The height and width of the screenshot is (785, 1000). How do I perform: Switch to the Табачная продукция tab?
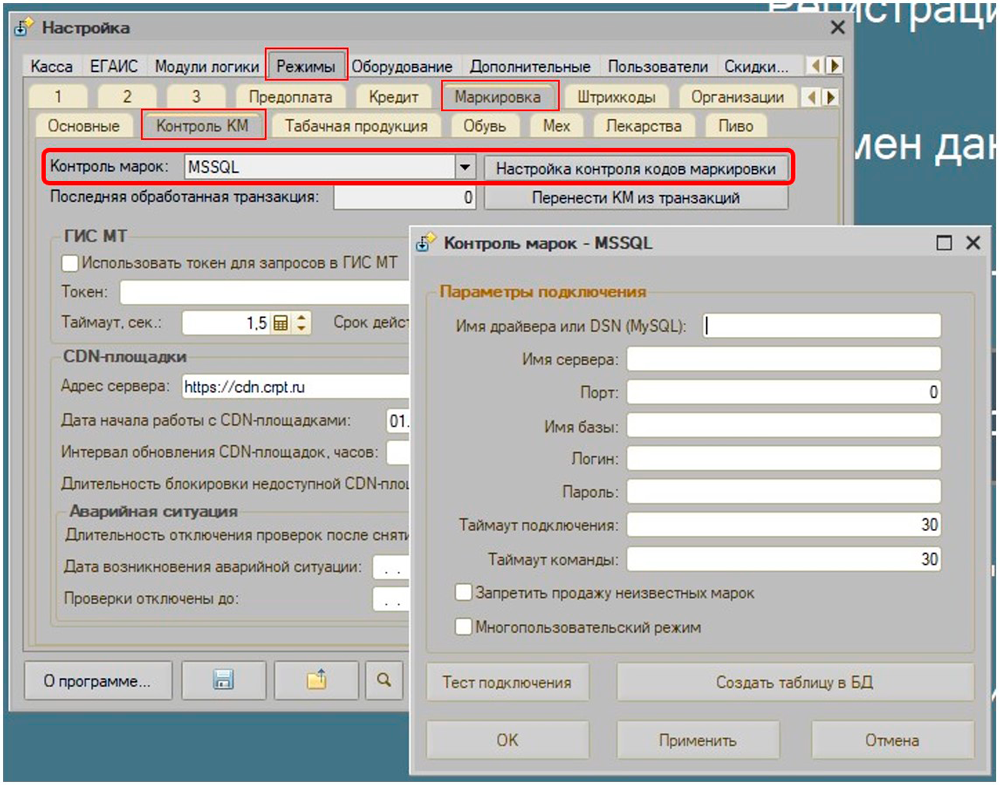click(356, 126)
